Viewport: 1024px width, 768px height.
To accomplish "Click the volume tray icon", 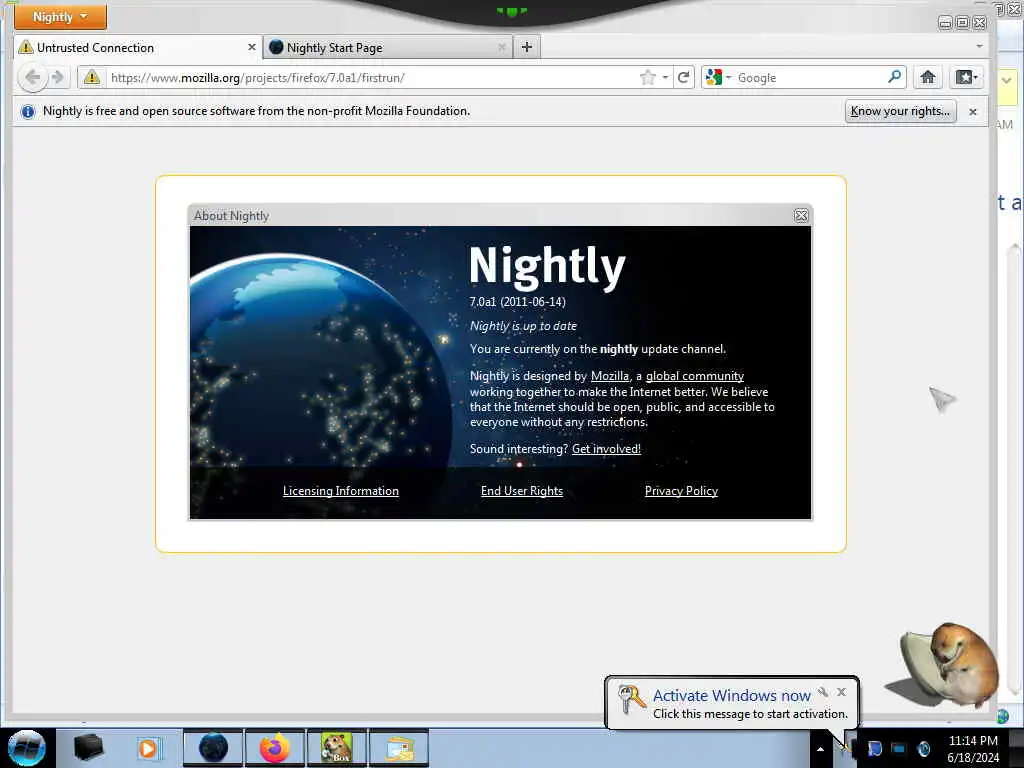I will [x=923, y=749].
